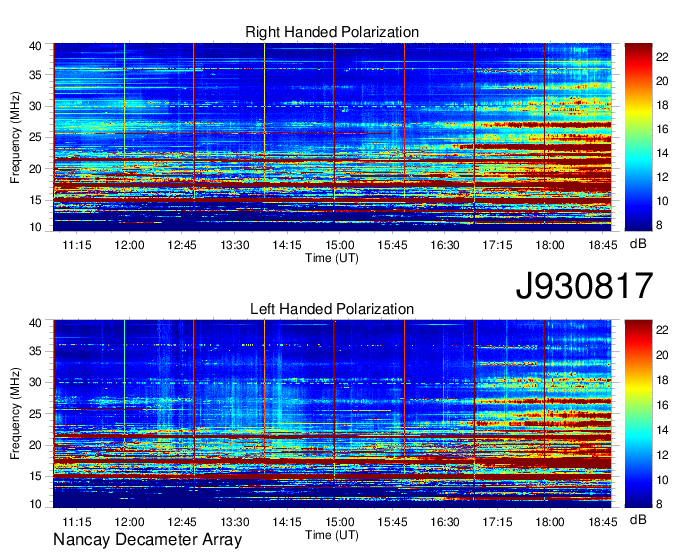Click the 10 MHz tick of Right Handed plot
The height and width of the screenshot is (552, 680).
pos(35,227)
